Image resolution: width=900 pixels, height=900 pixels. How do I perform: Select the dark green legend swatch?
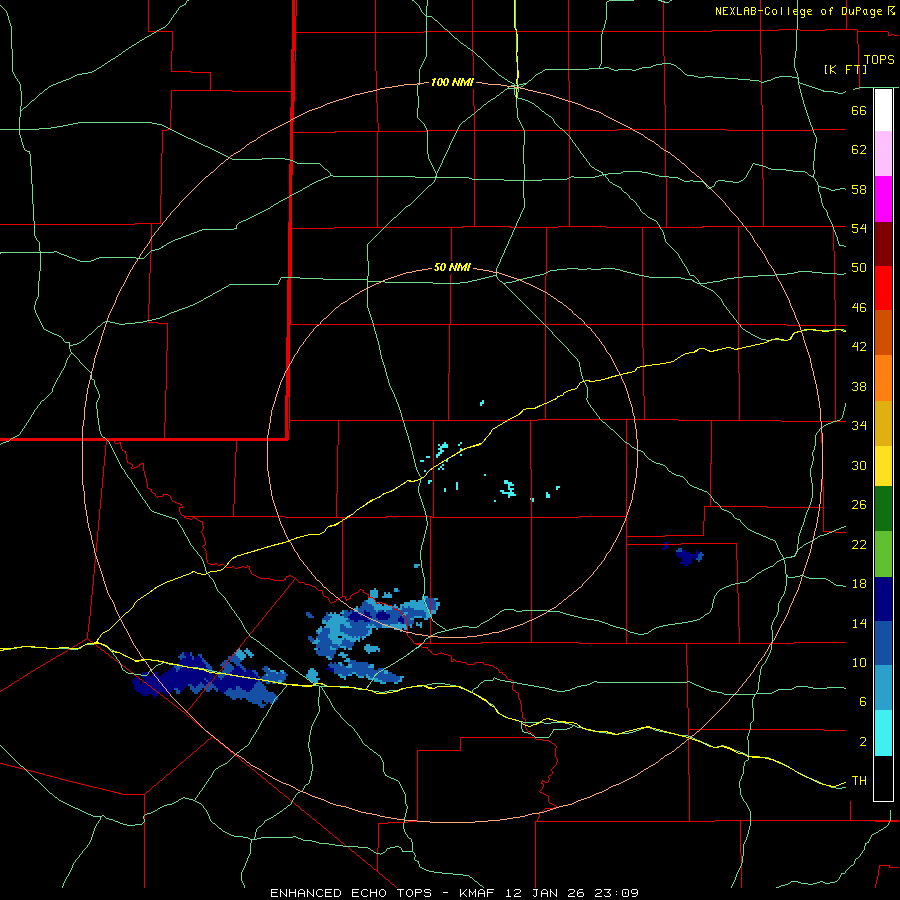883,509
